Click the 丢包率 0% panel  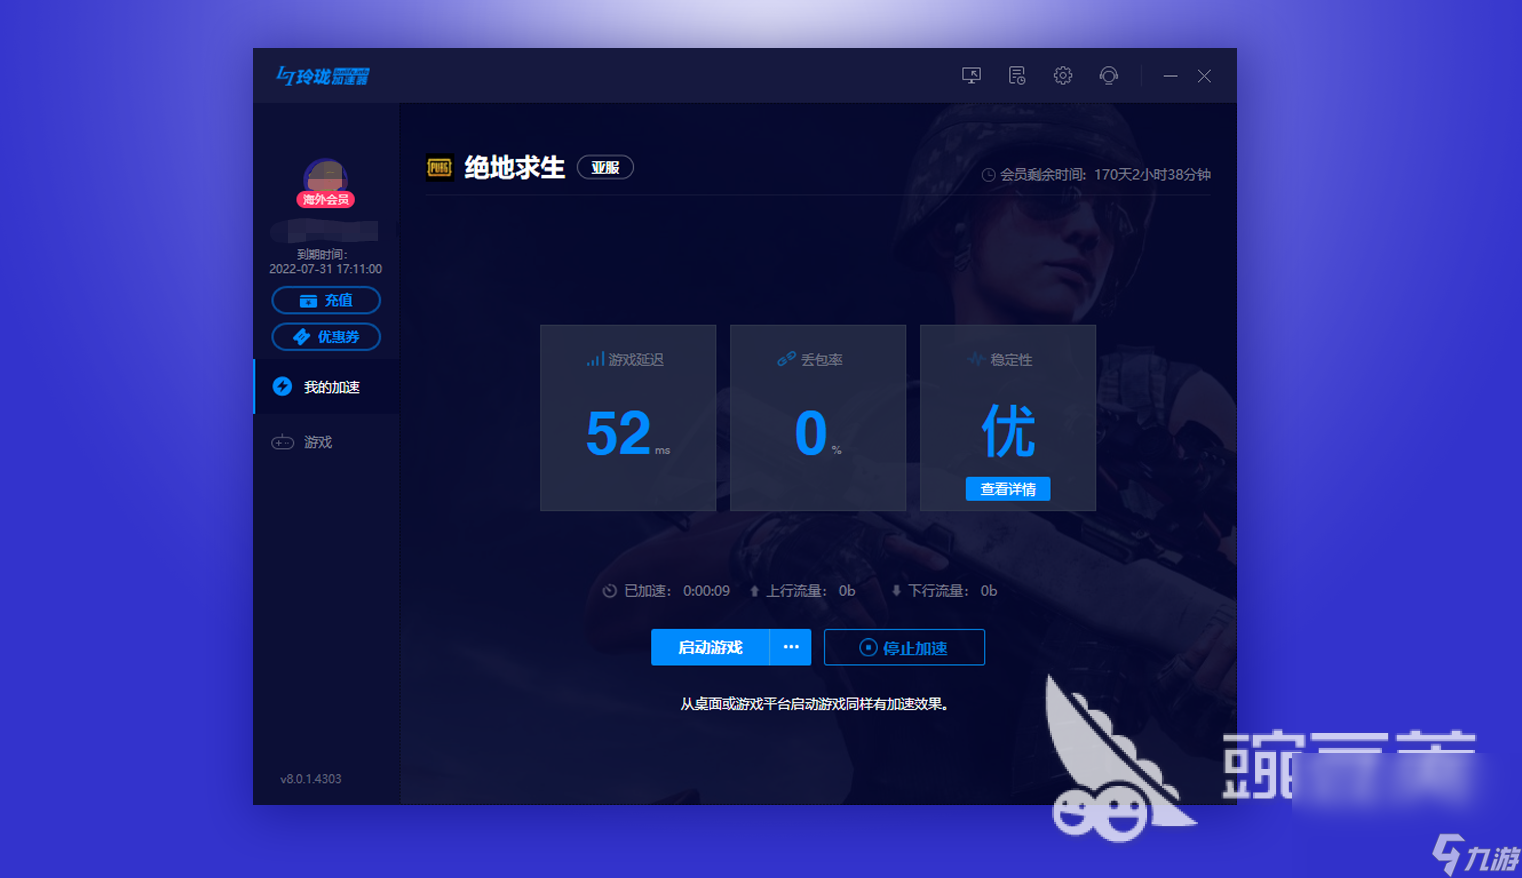tap(818, 418)
